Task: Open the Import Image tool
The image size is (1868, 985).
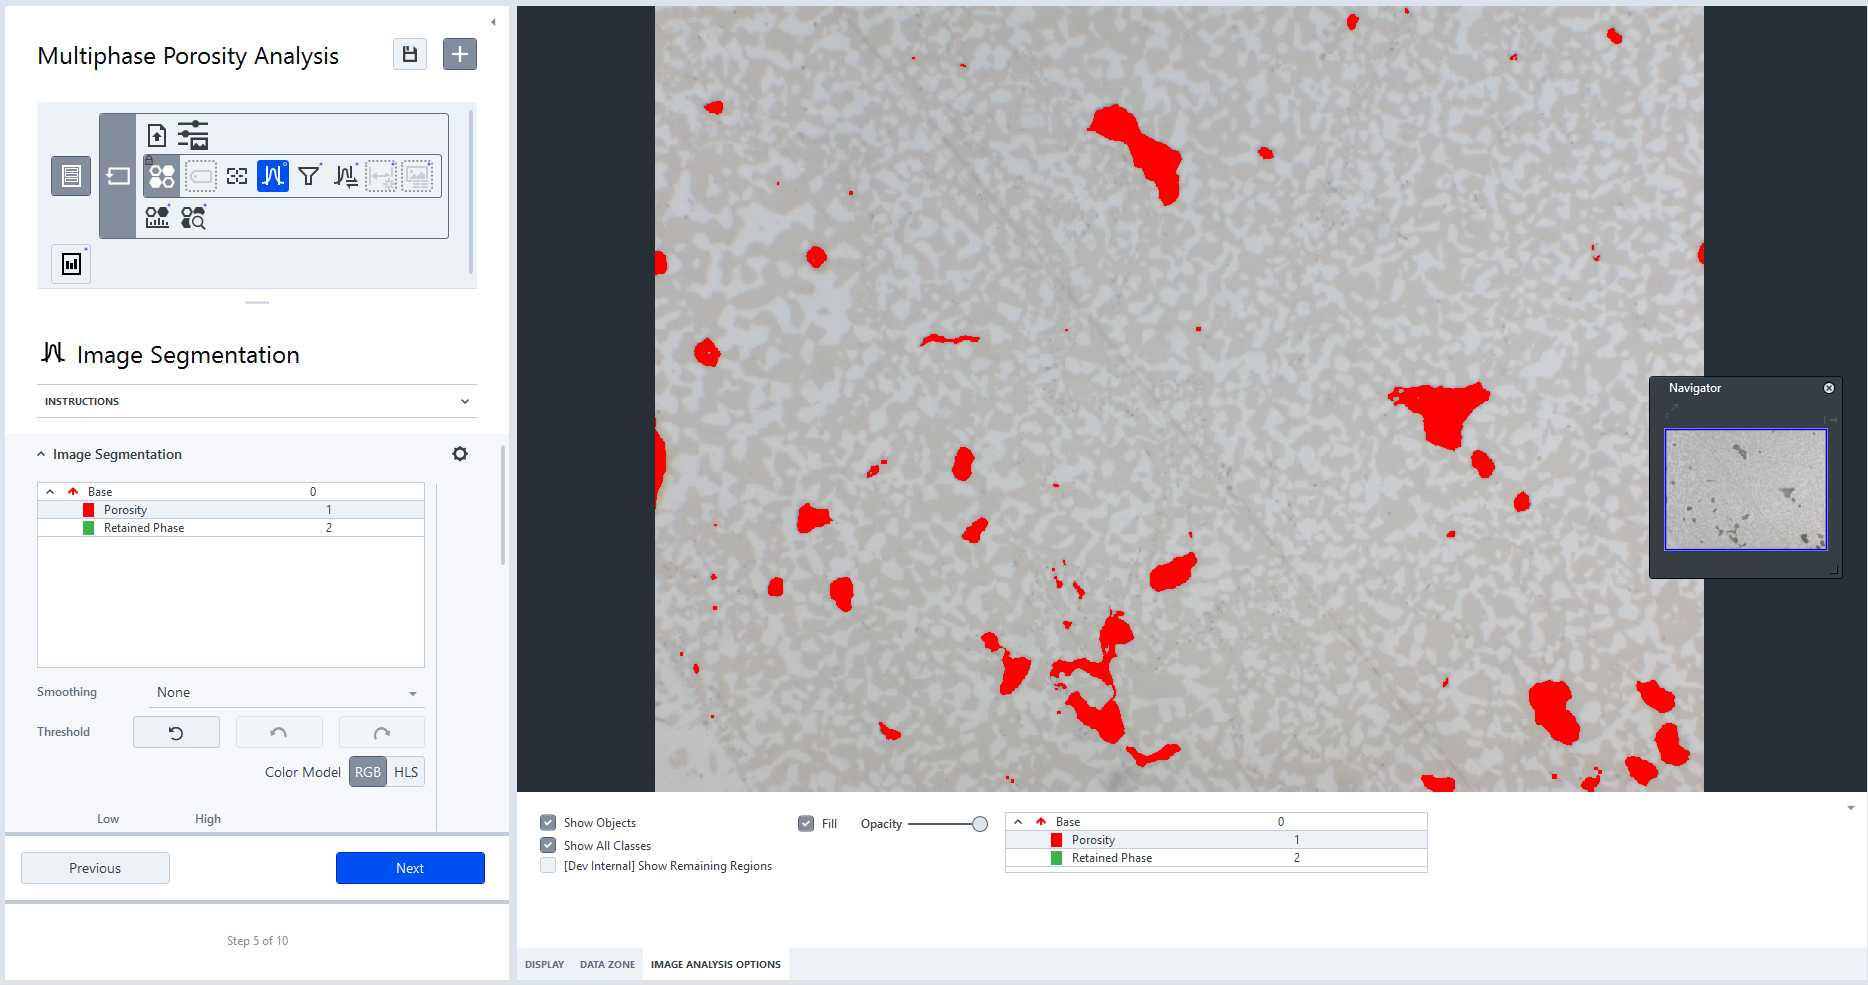Action: (157, 134)
